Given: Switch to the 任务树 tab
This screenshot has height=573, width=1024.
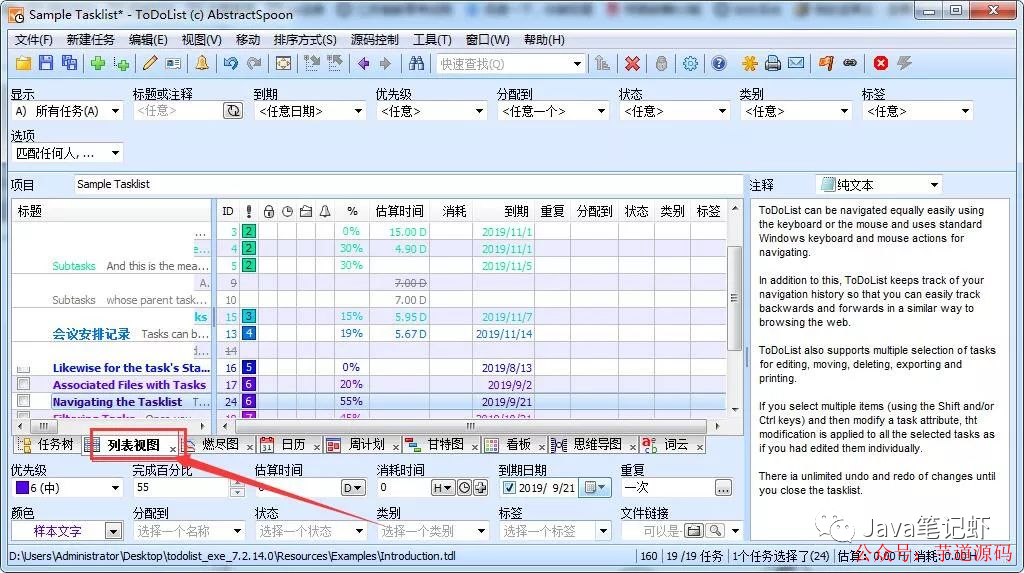Looking at the screenshot, I should point(46,445).
